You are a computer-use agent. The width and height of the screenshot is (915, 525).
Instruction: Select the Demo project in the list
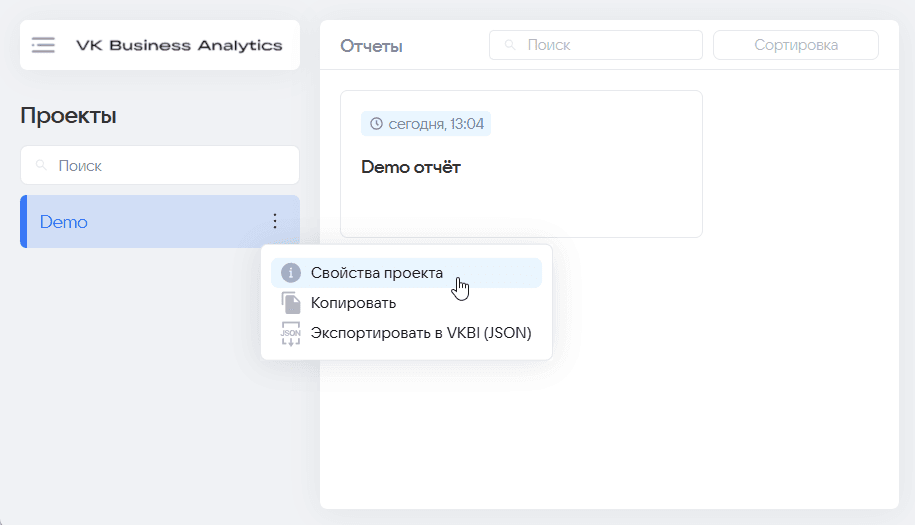(160, 222)
